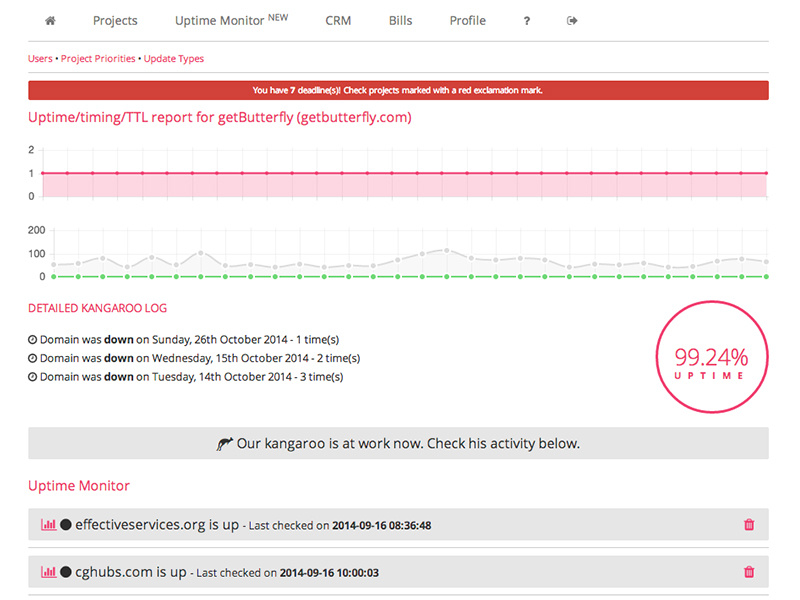Click timestamp 2014-09-16 10:00:03

(329, 573)
